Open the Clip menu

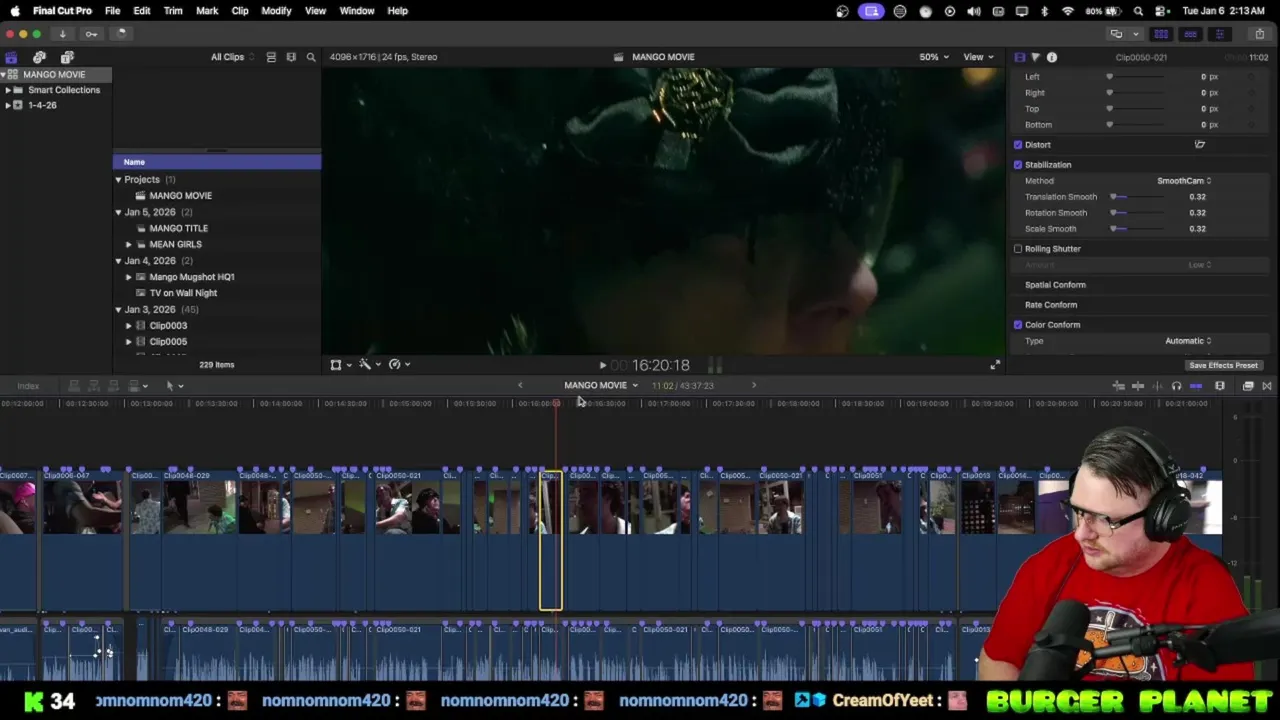click(x=240, y=11)
